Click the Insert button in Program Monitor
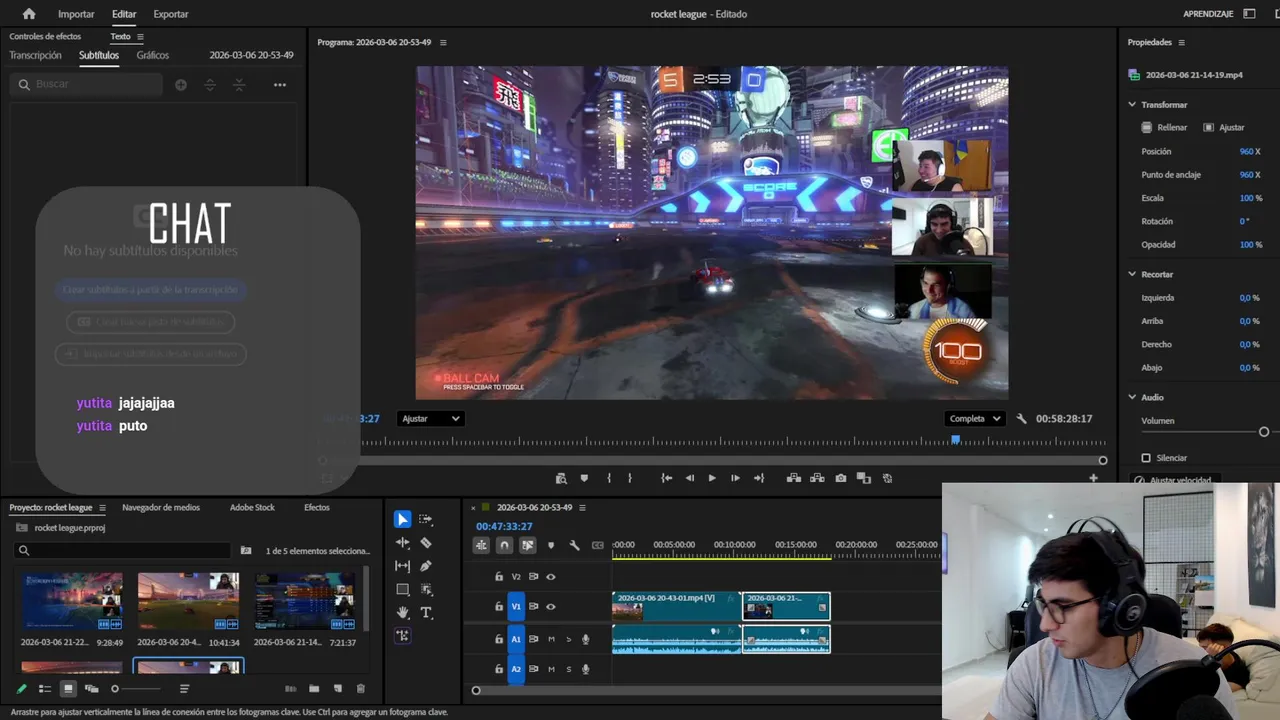The image size is (1280, 720). pyautogui.click(x=794, y=478)
